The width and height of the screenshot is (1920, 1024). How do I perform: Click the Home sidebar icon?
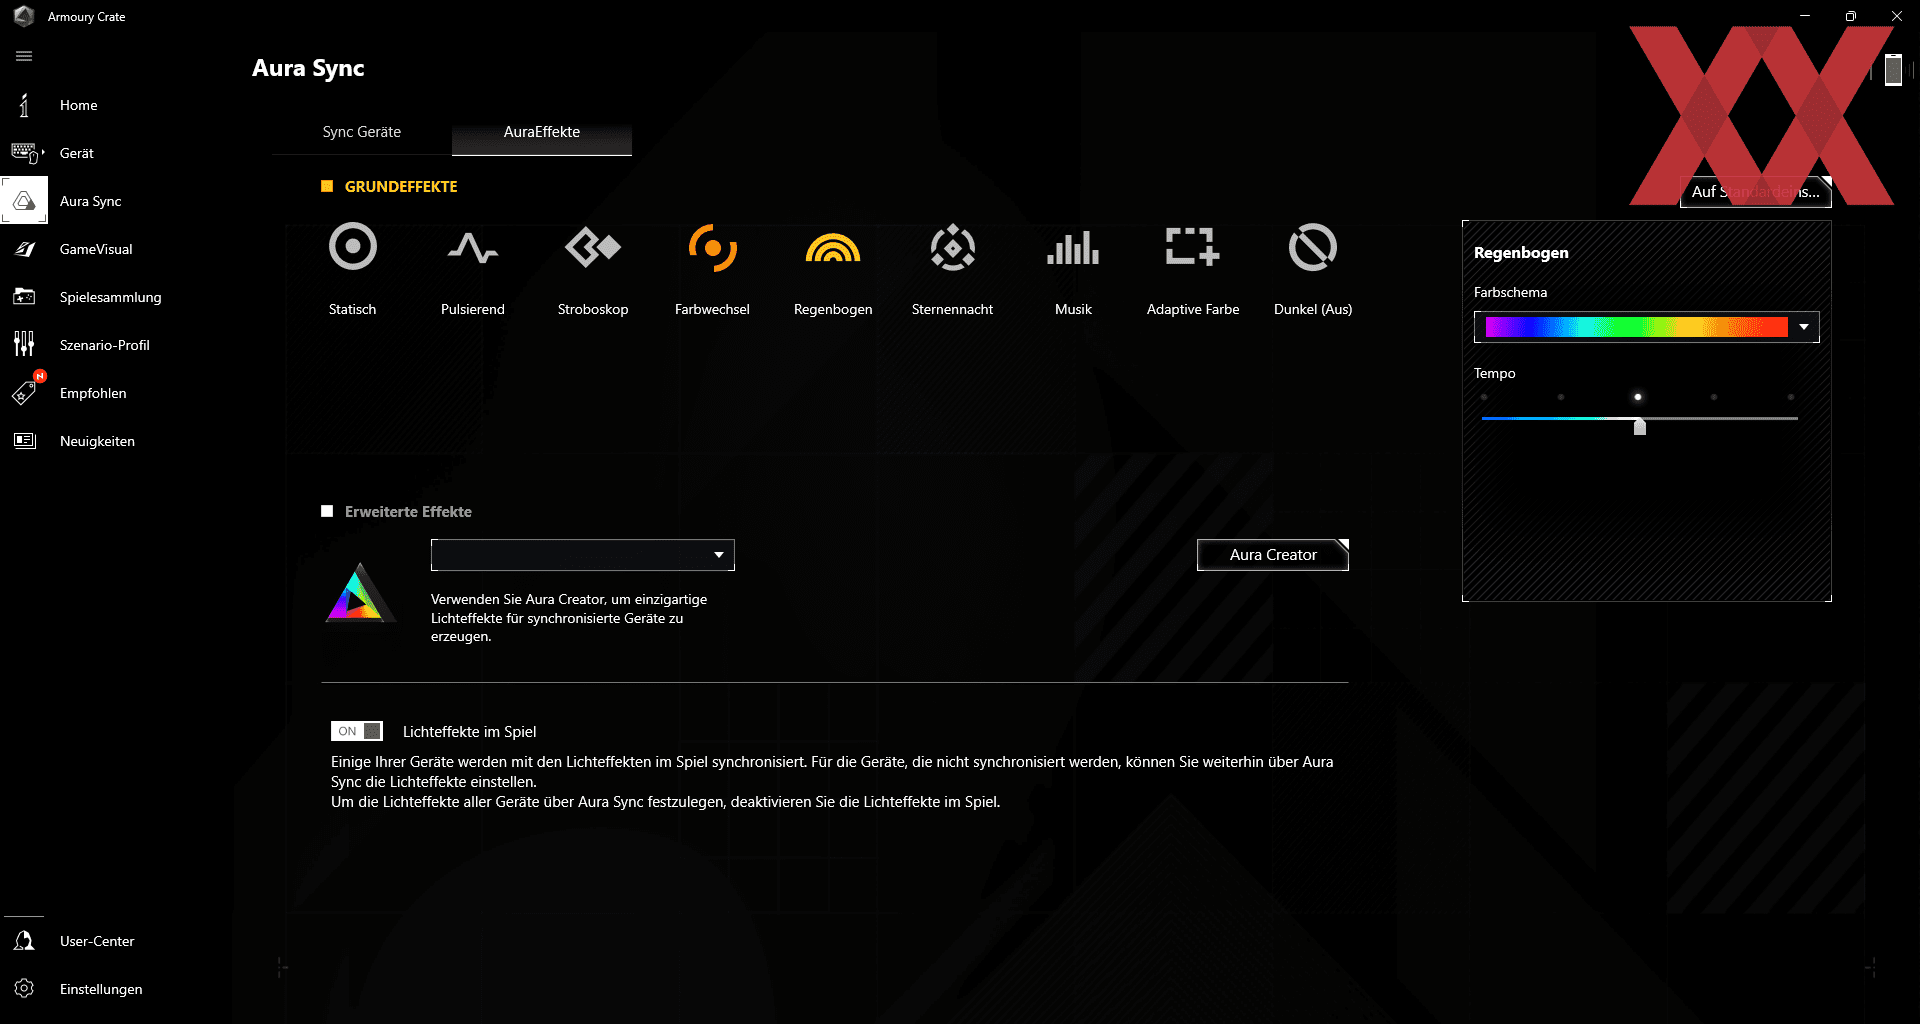24,105
